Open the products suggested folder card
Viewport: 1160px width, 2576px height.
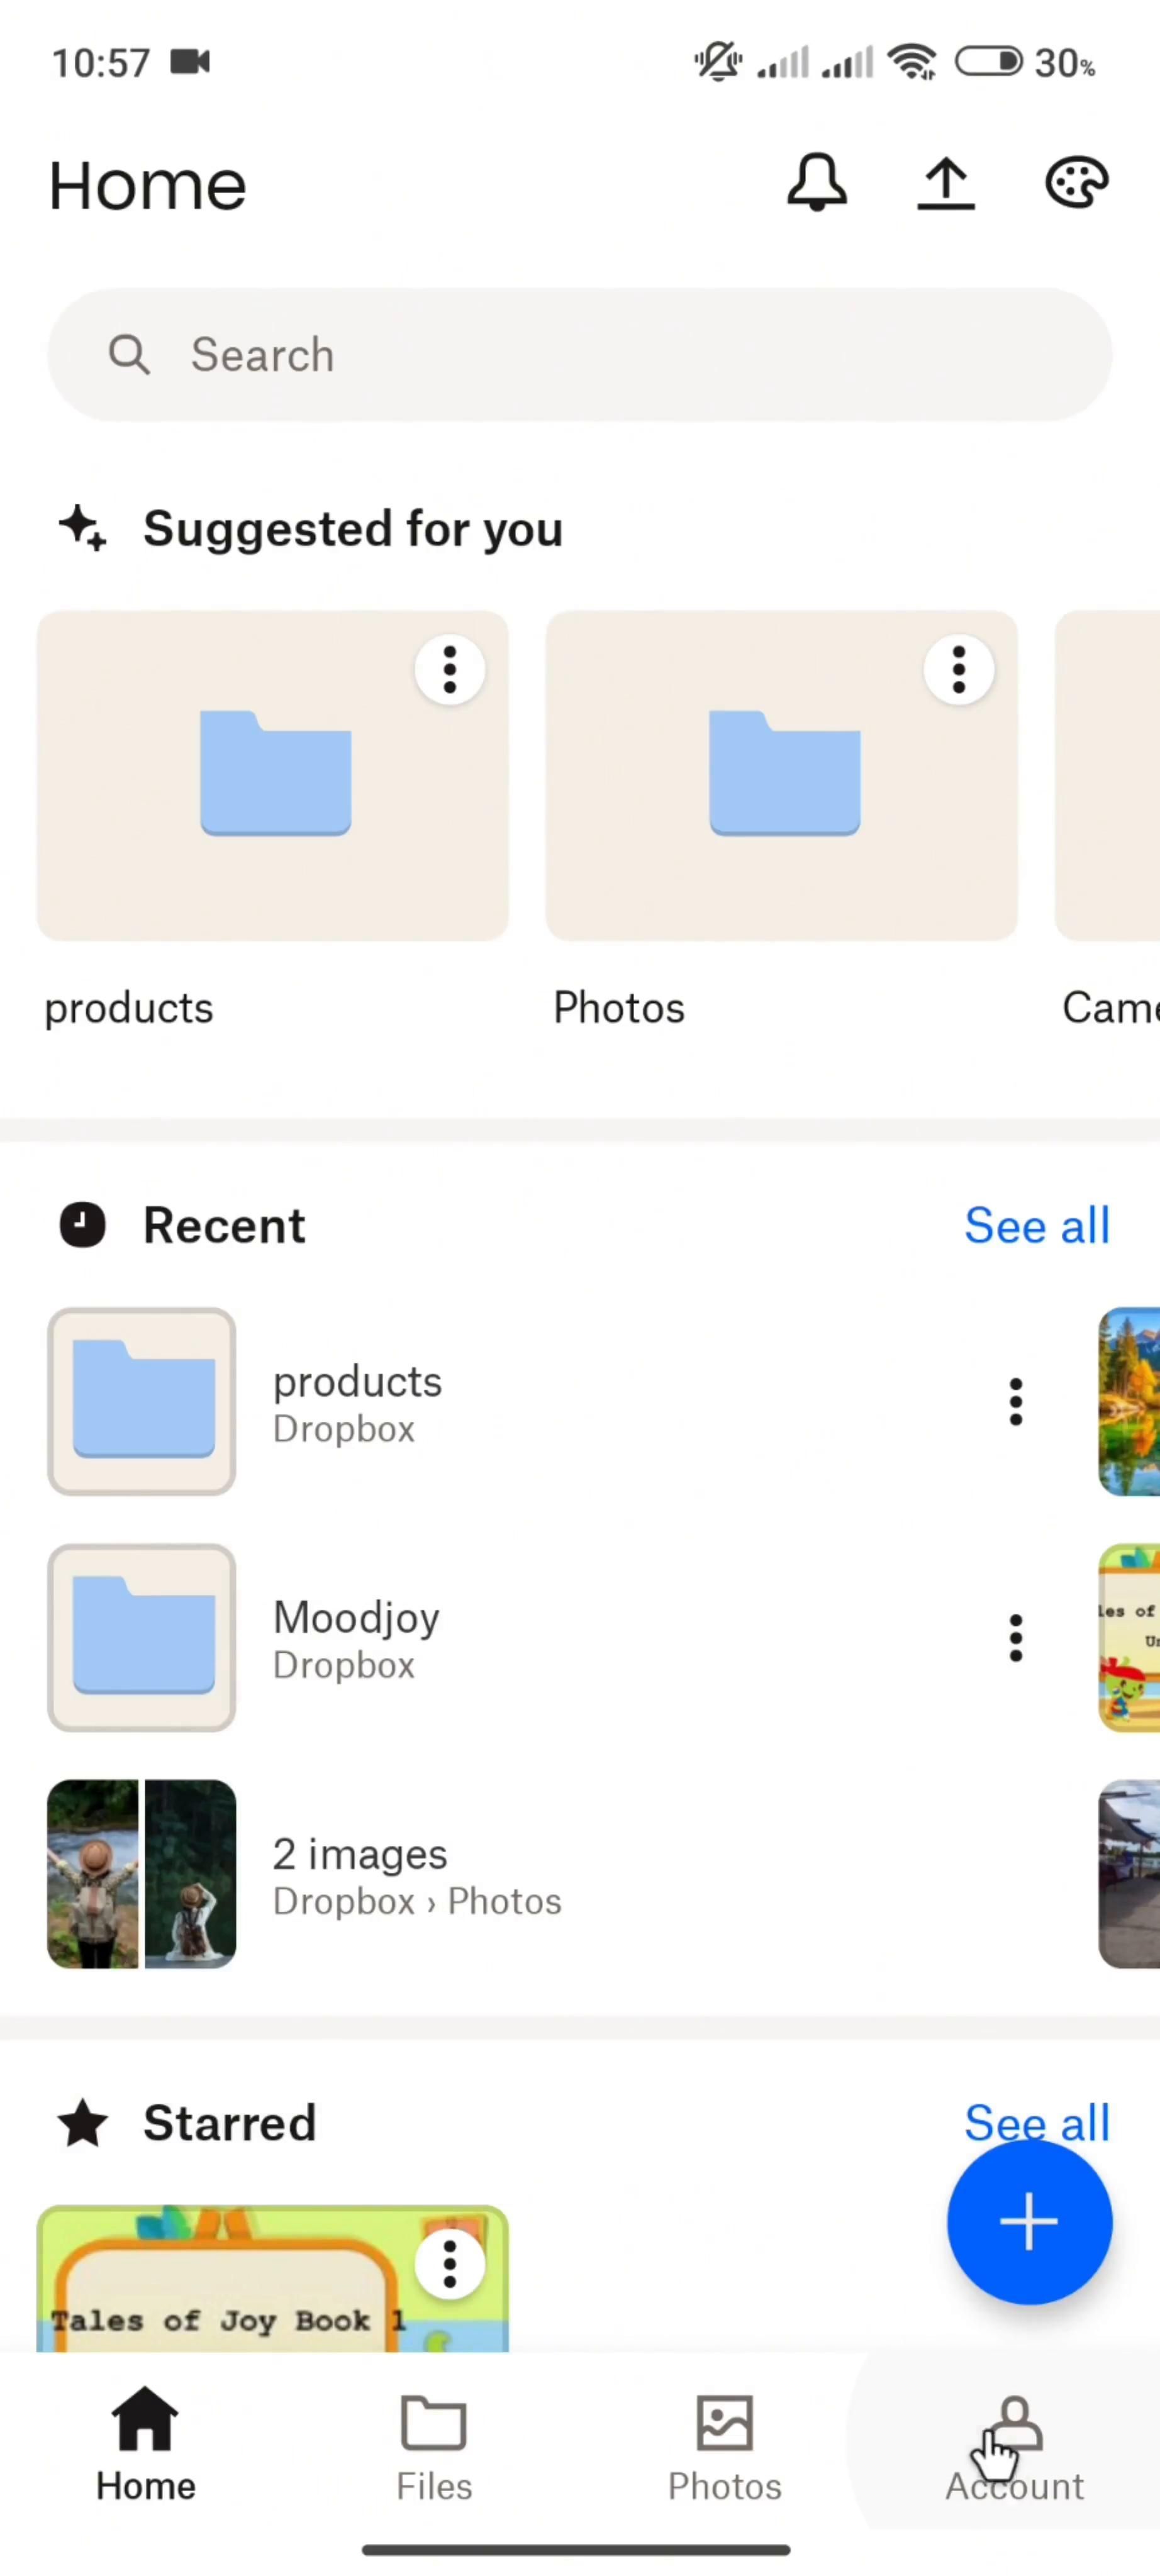[272, 776]
